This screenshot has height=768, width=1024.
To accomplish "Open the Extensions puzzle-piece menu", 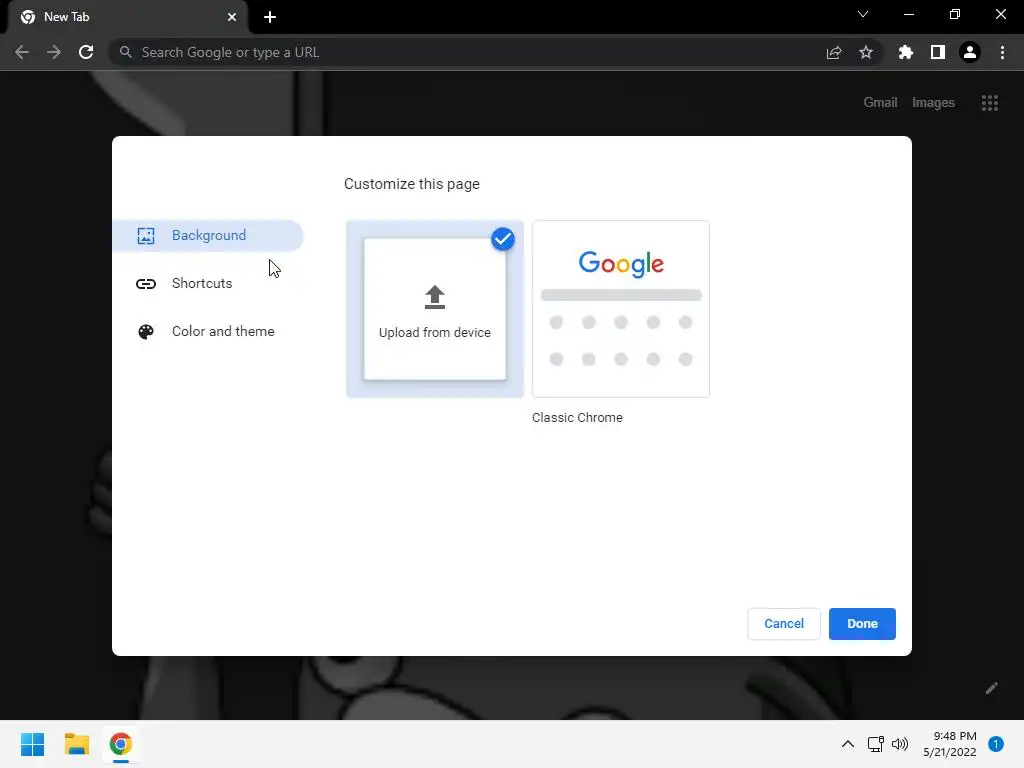I will tap(905, 52).
